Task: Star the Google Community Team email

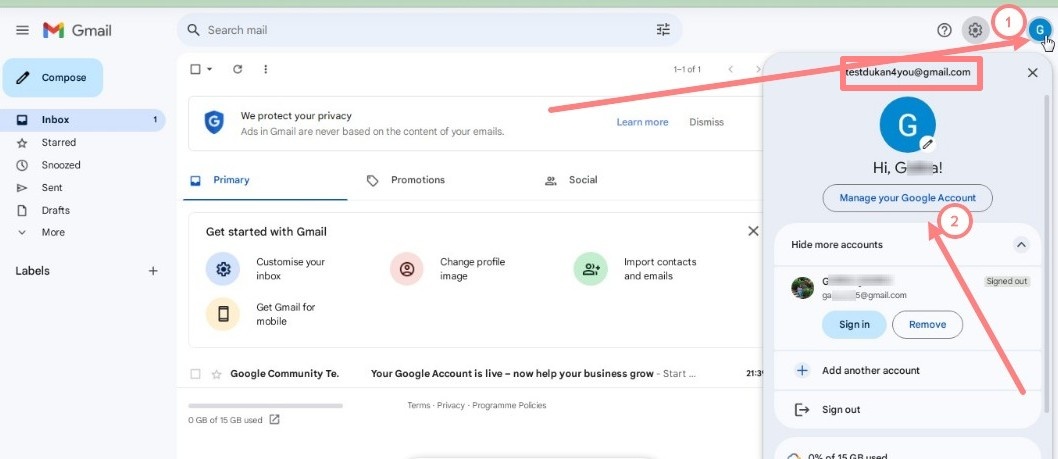Action: coord(217,374)
